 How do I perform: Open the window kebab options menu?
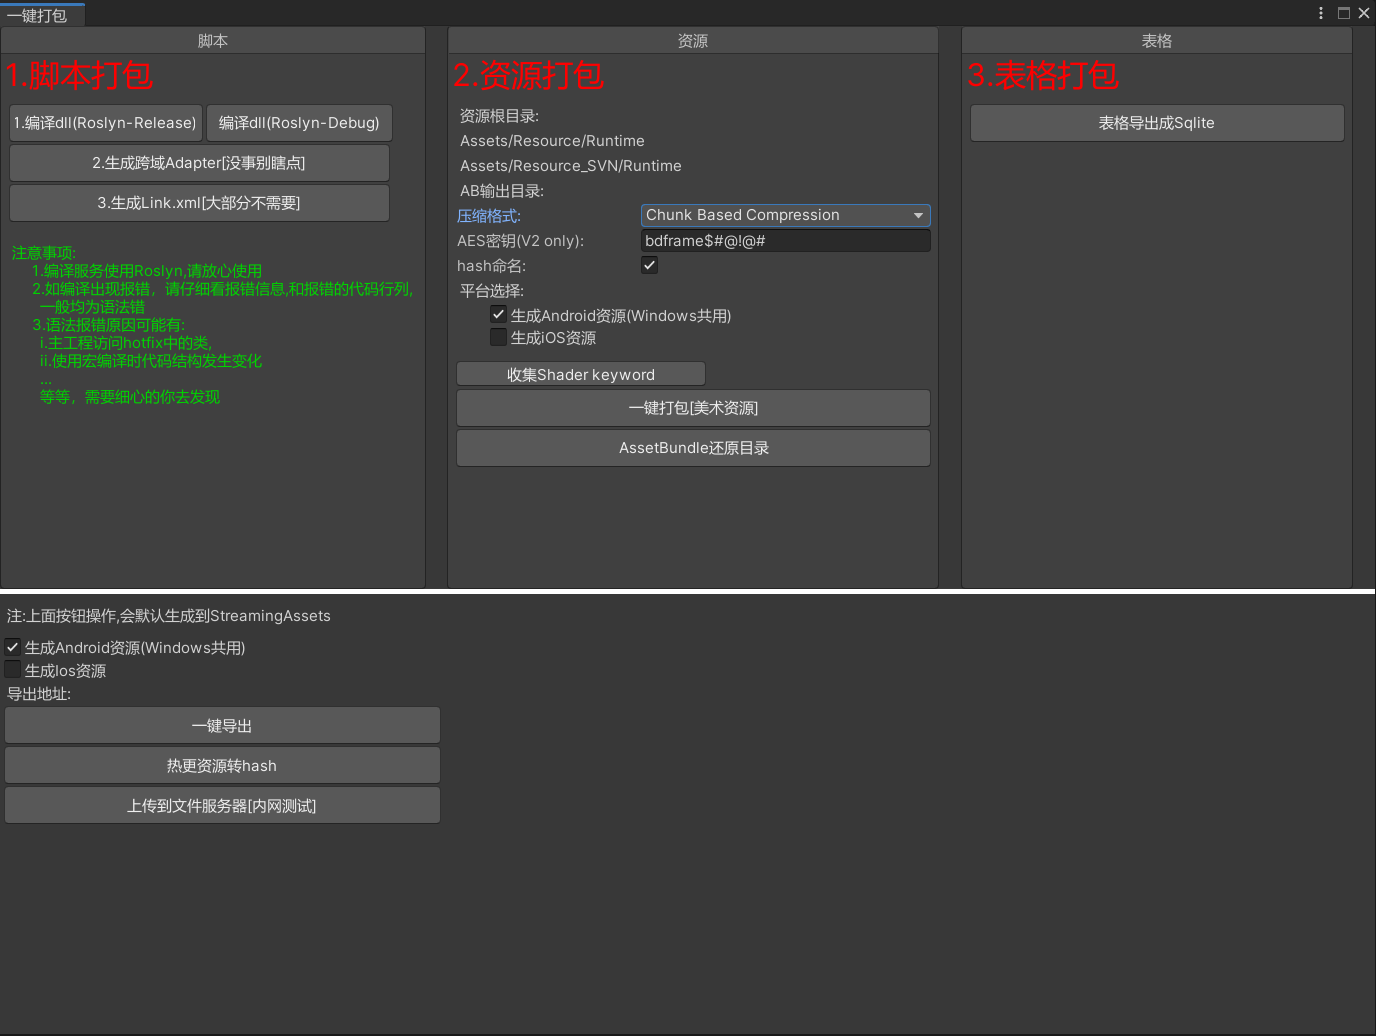pos(1321,13)
